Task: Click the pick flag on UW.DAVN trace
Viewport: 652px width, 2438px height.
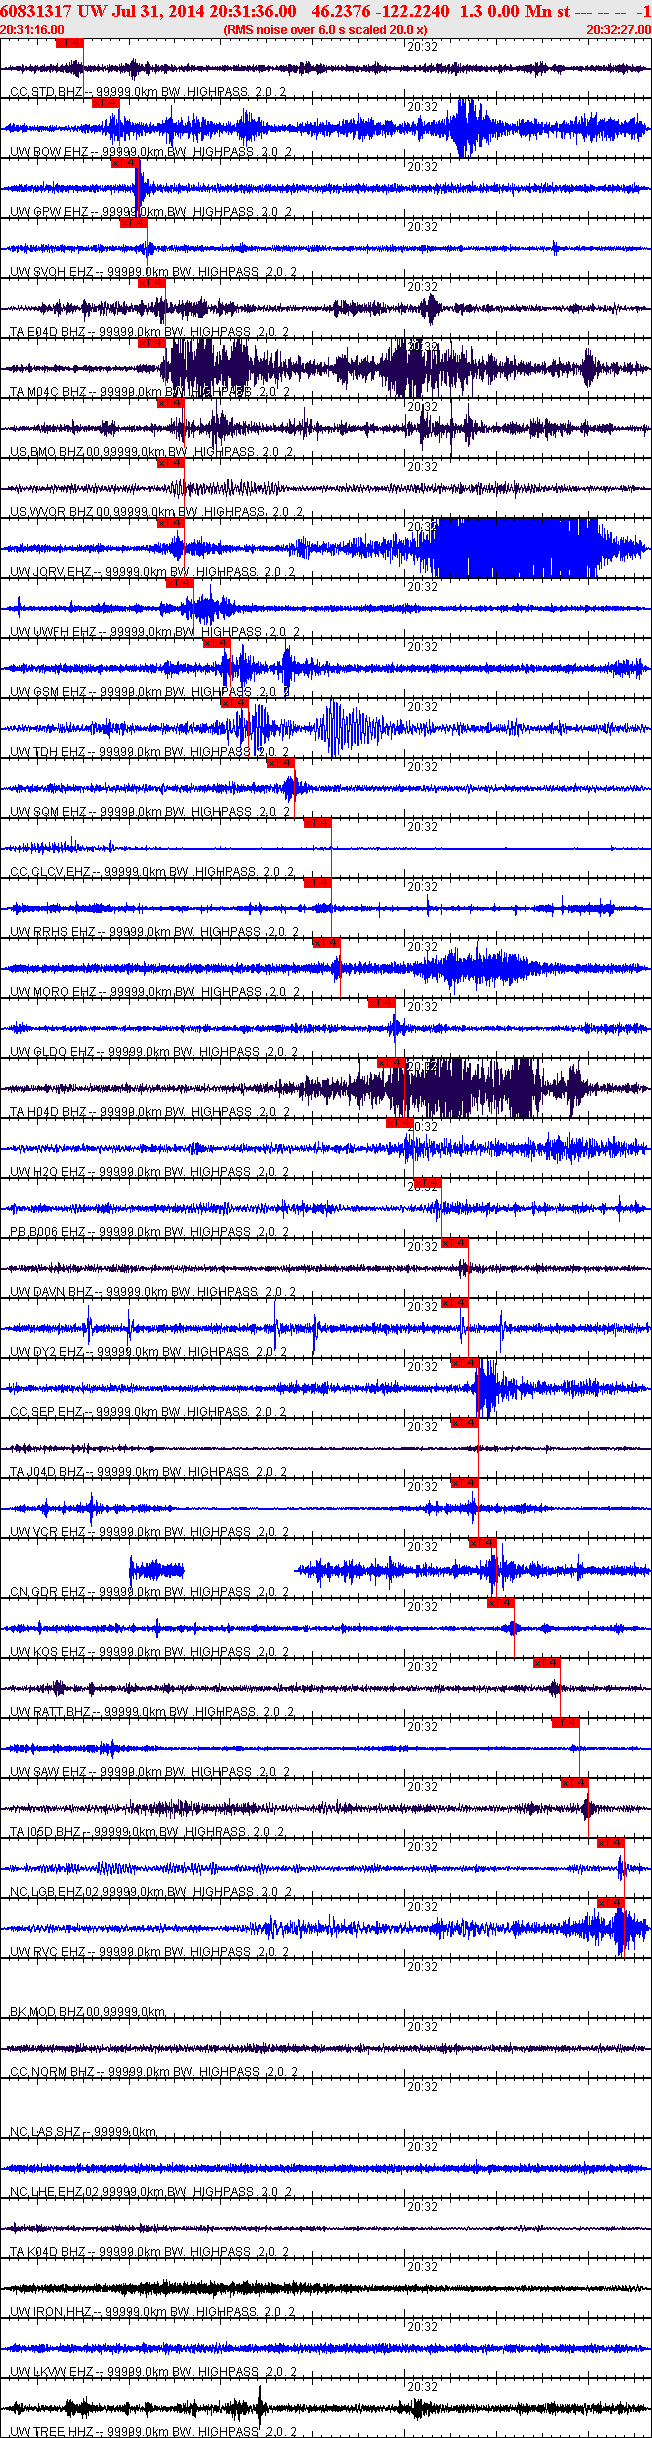Action: click(x=456, y=1243)
